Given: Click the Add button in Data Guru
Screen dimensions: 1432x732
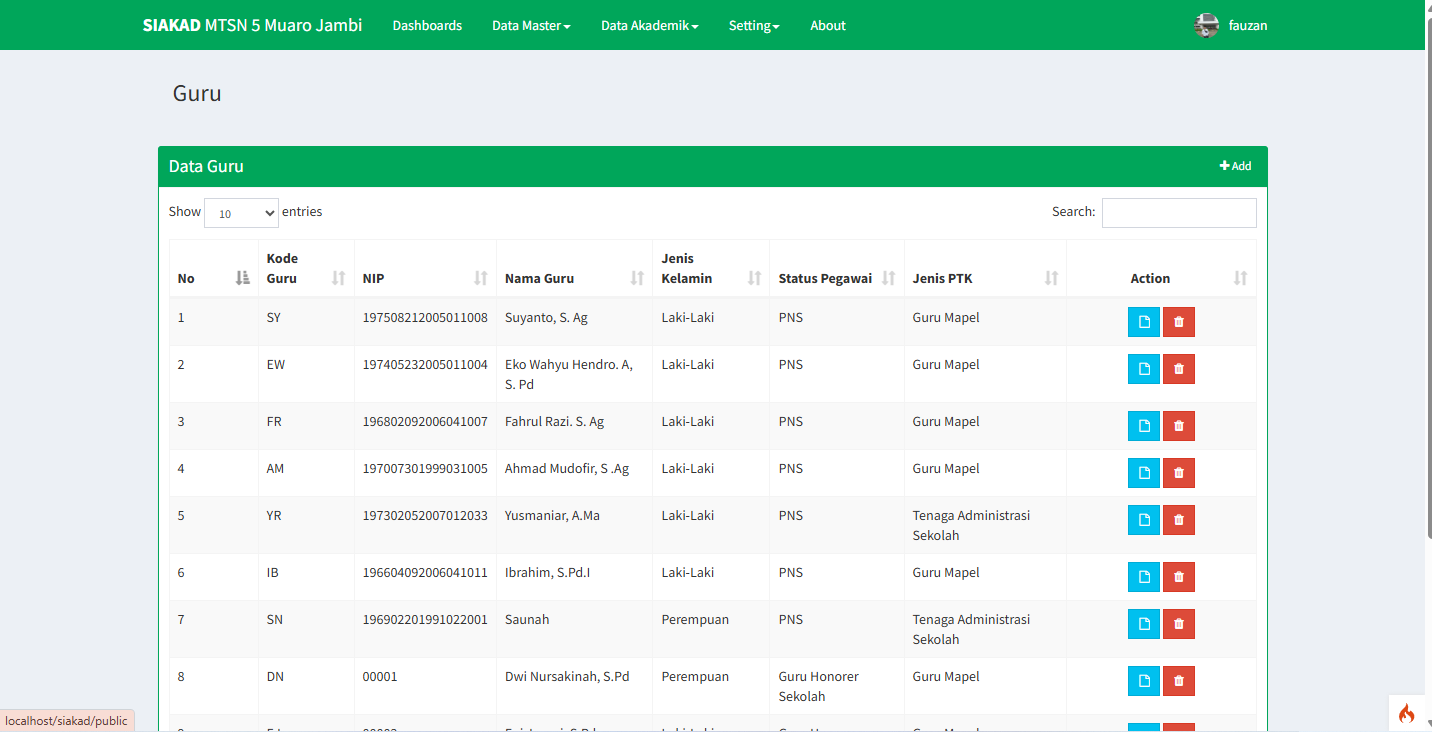Looking at the screenshot, I should click(1235, 166).
